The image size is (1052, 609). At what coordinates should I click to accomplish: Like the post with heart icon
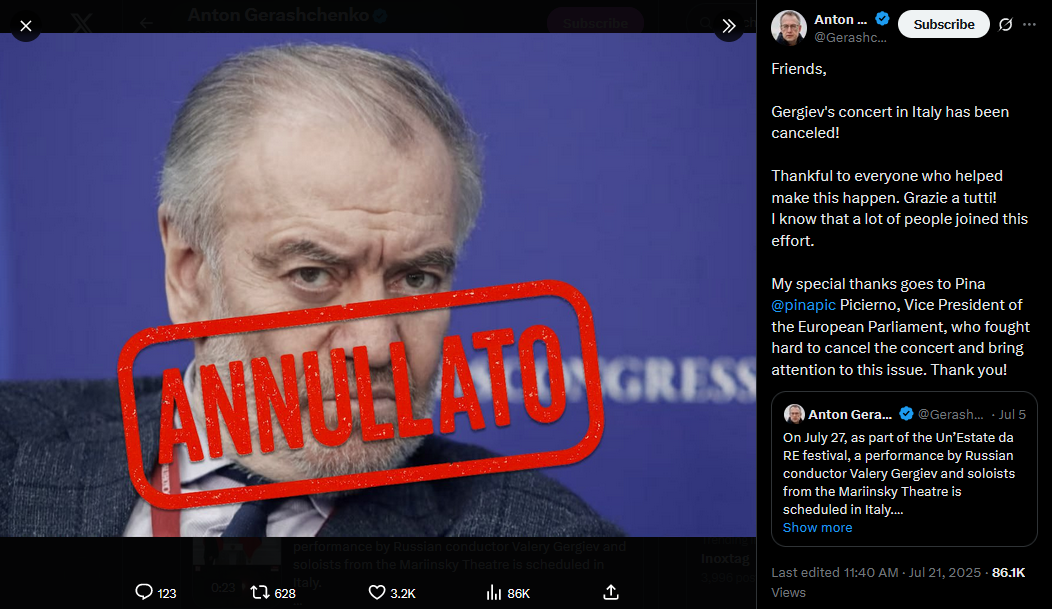(x=377, y=592)
